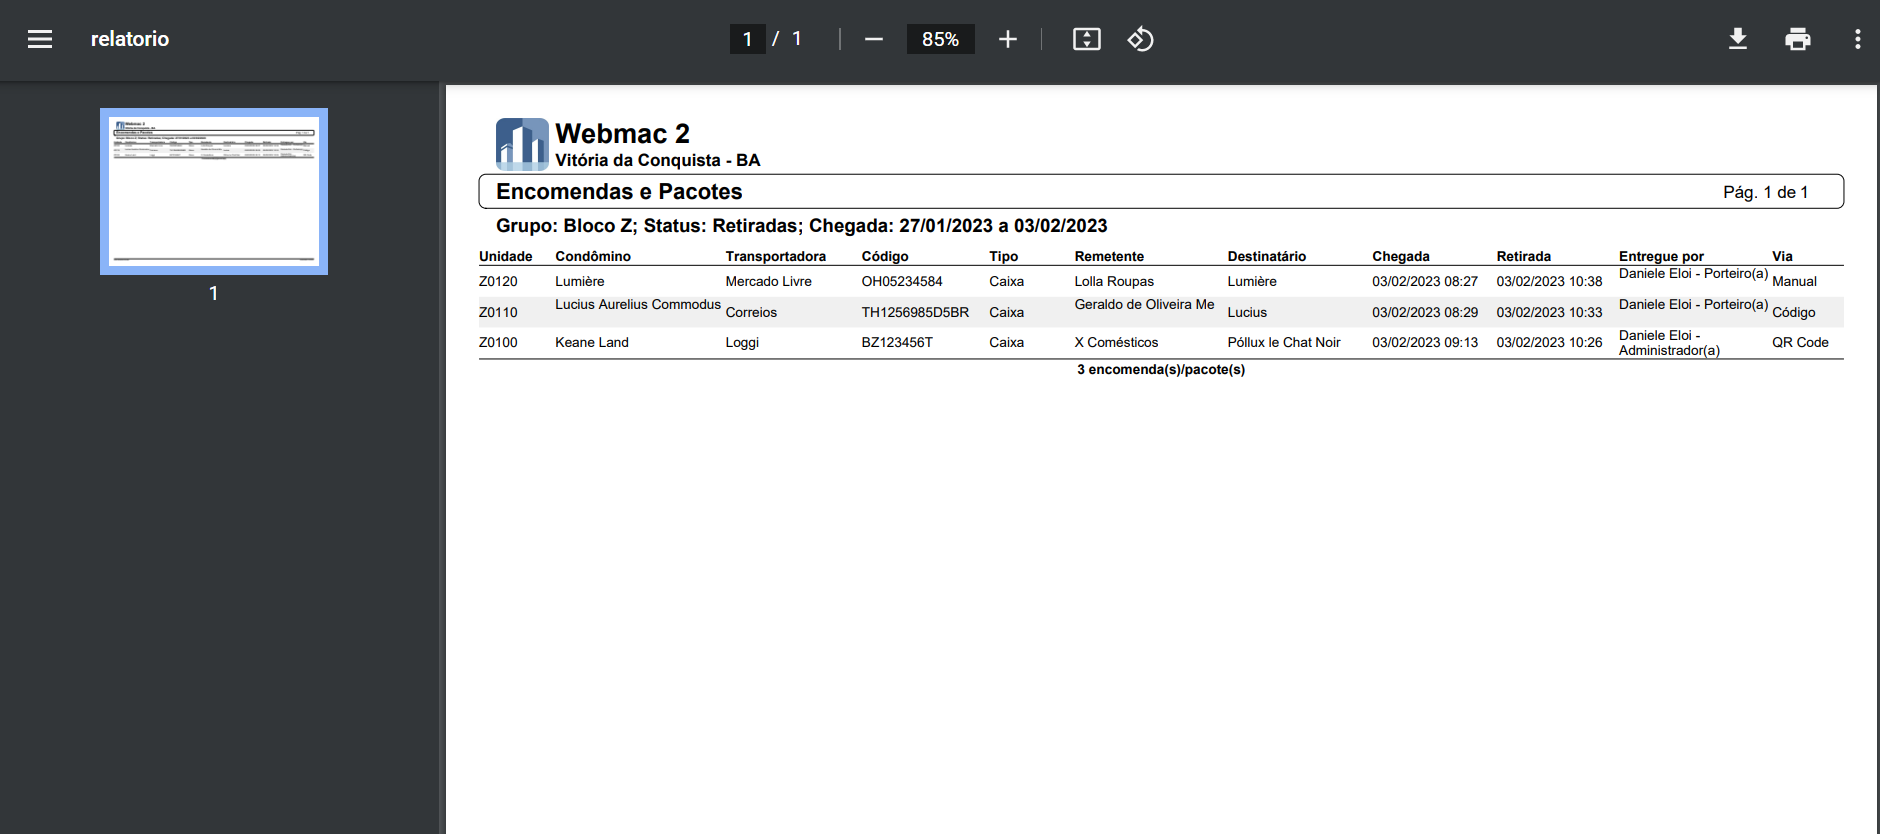Screen dimensions: 1880x834
Task: Download the relatorio PDF
Action: pos(1737,39)
